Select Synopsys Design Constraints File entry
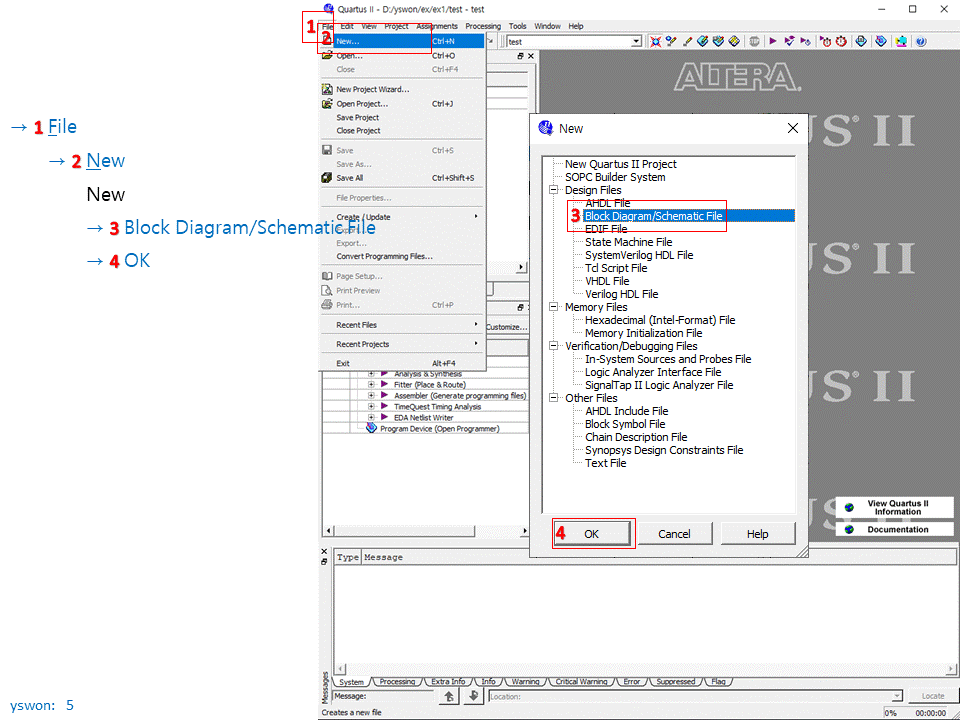Image resolution: width=960 pixels, height=720 pixels. point(664,450)
